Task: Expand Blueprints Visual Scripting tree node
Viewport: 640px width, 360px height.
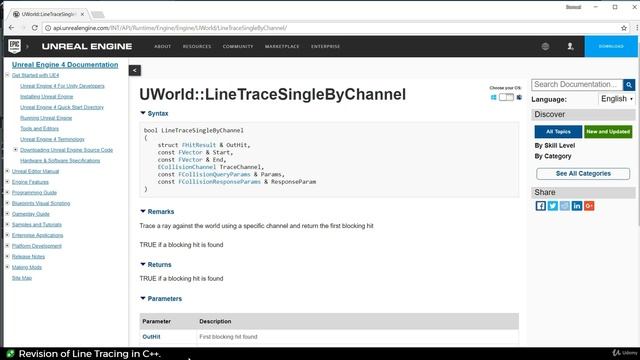Action: pyautogui.click(x=7, y=203)
